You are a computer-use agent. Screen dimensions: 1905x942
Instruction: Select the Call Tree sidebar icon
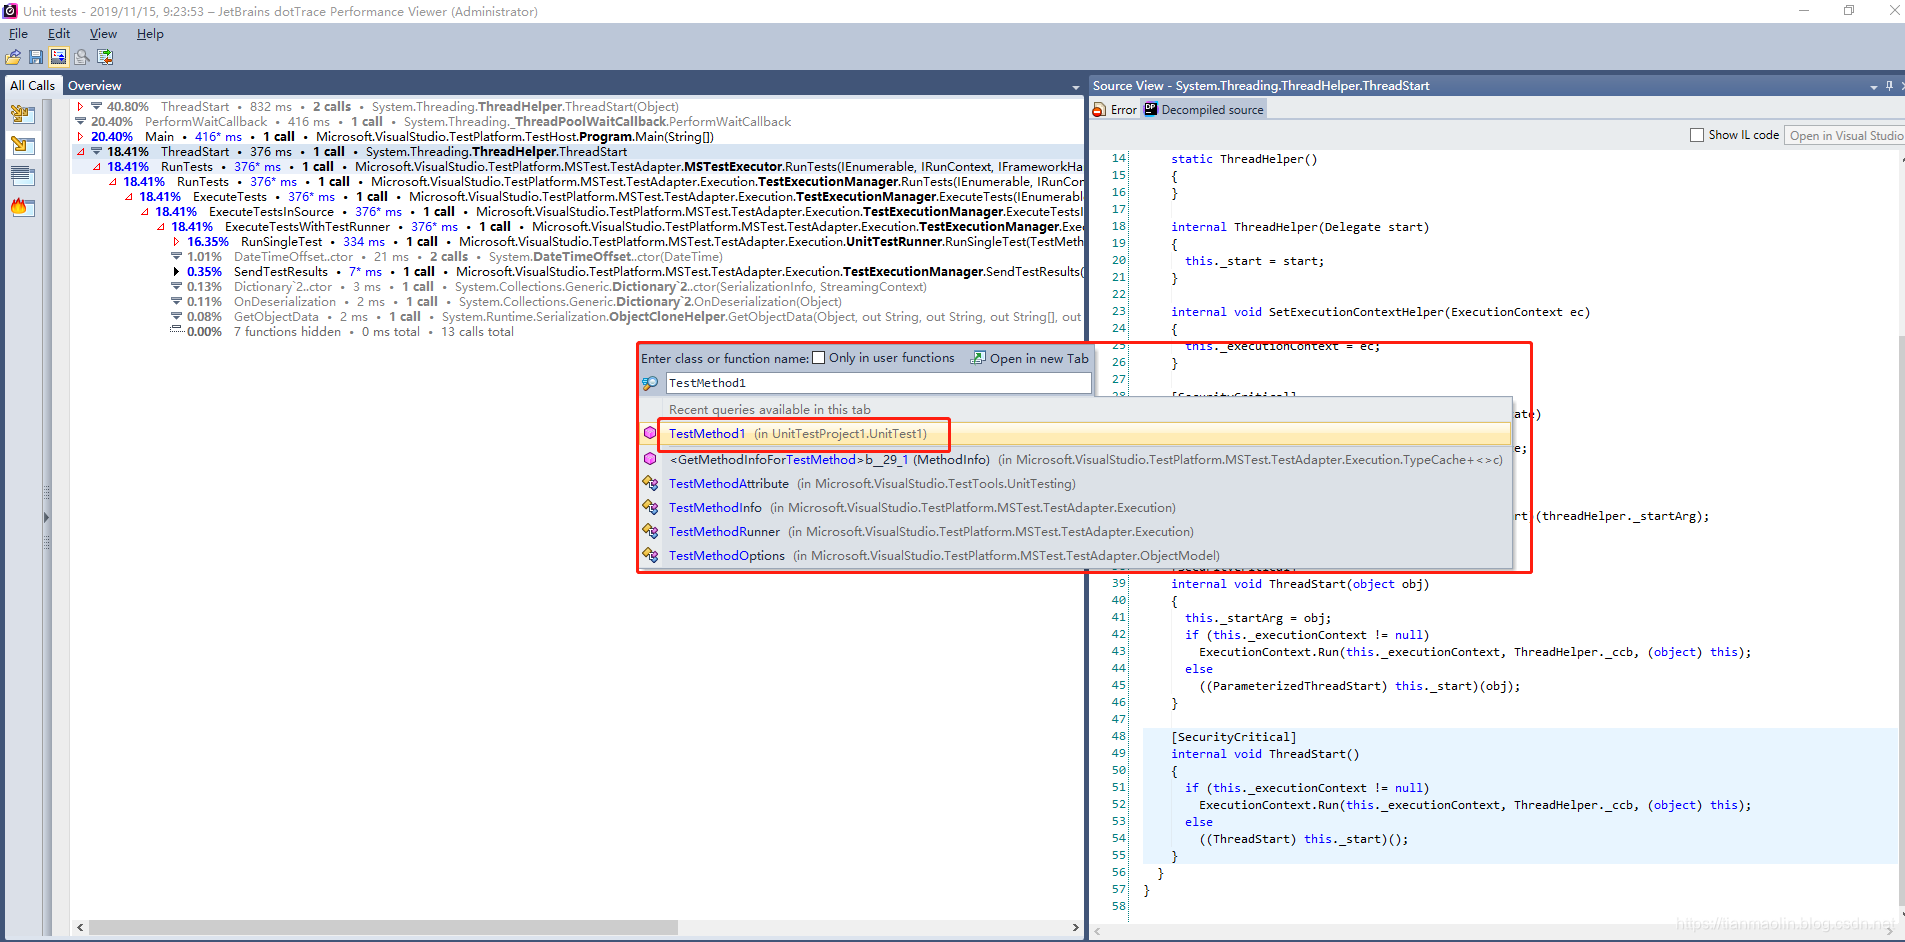[22, 146]
